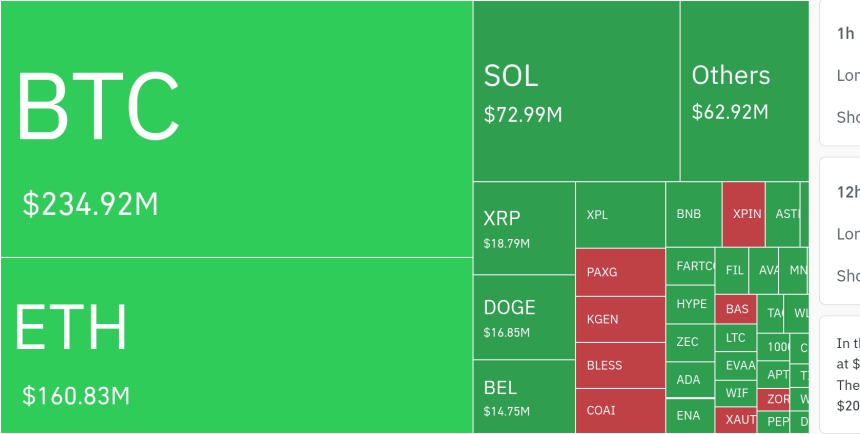860x434 pixels.
Task: Select the XRP $18.79M tile
Action: 523,229
